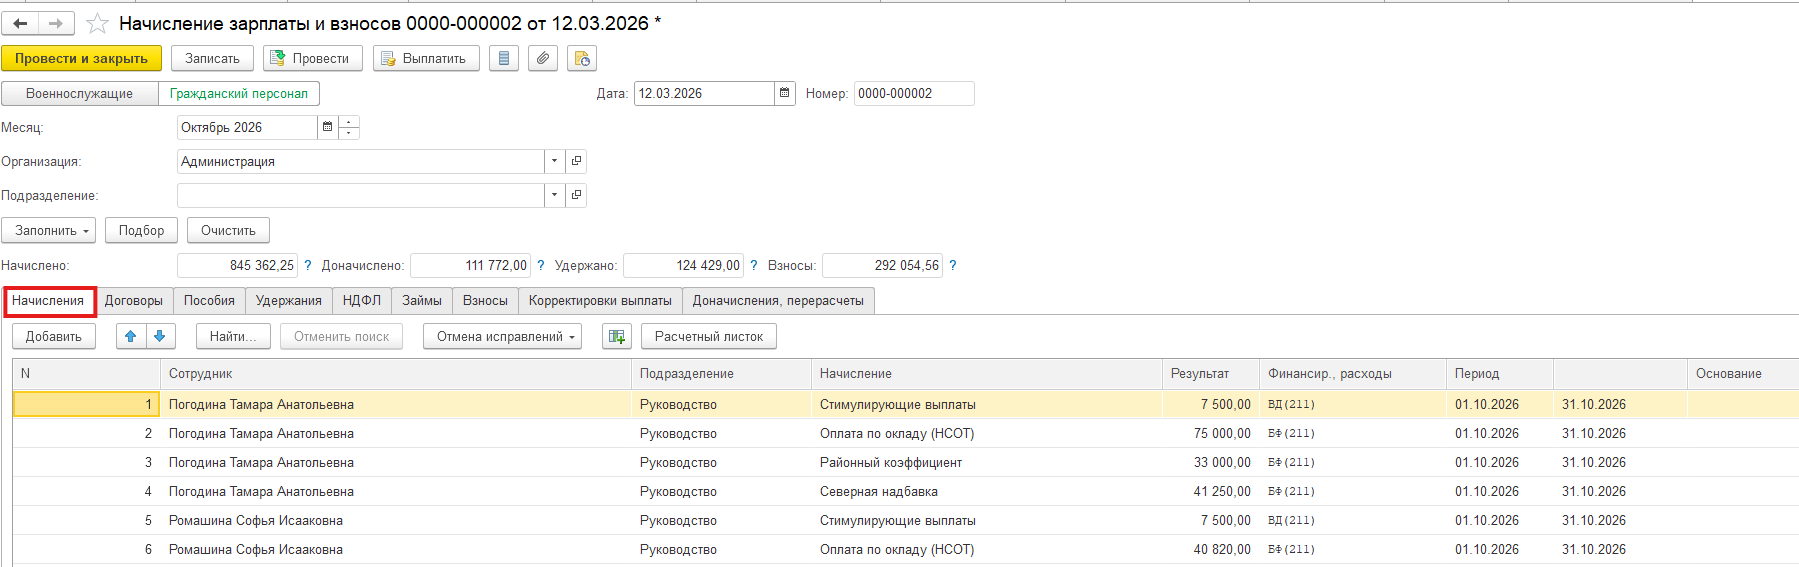
Task: Open the Подразделение selected item card
Action: [x=576, y=195]
